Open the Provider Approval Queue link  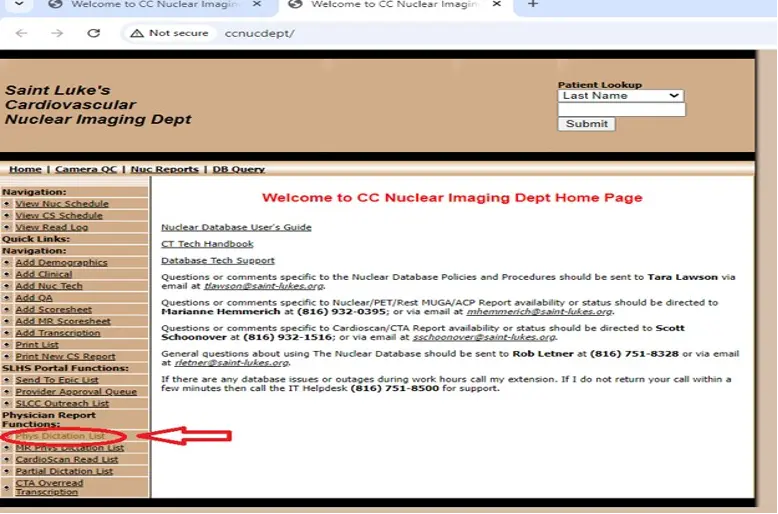click(x=76, y=392)
